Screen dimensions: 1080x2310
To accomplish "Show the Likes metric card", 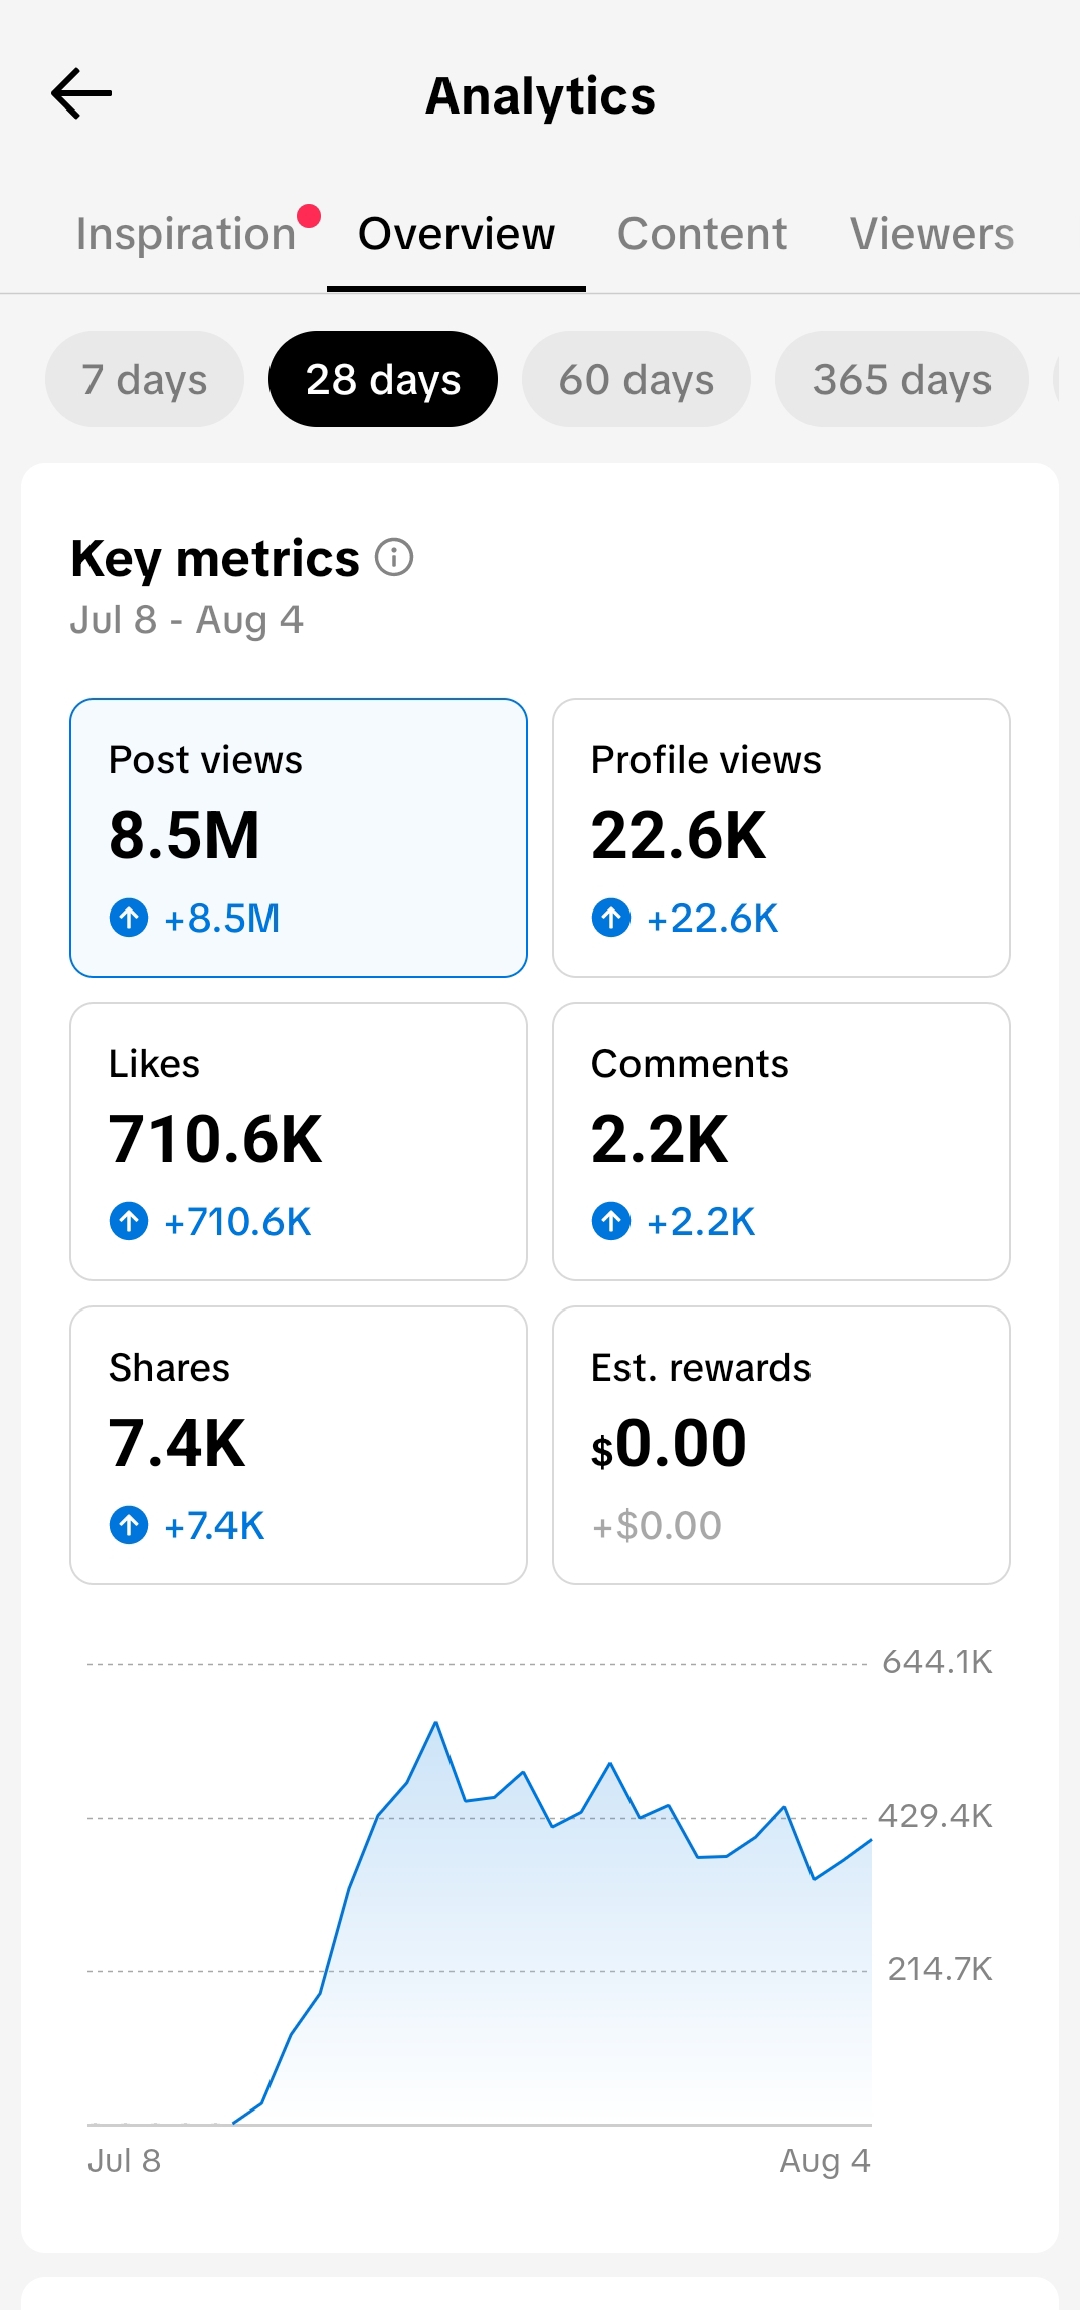I will coord(298,1141).
